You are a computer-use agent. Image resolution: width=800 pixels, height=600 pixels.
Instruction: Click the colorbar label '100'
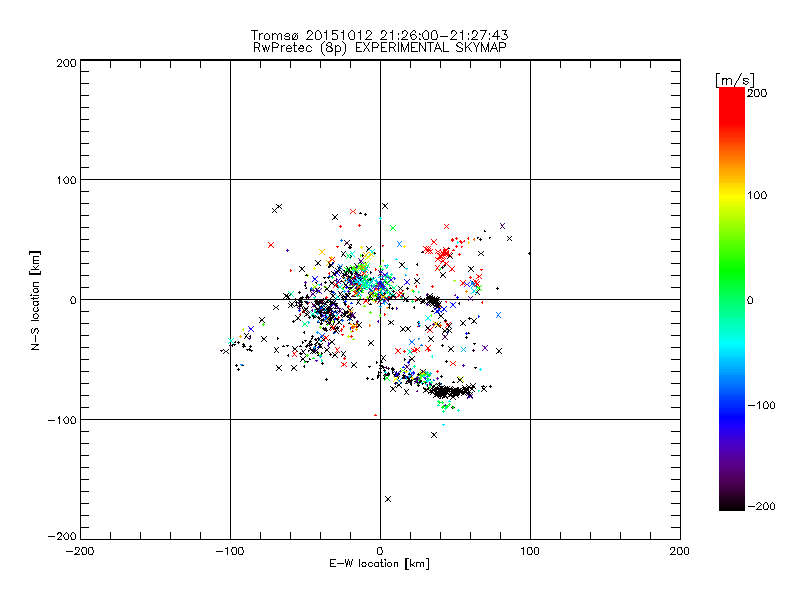click(757, 195)
